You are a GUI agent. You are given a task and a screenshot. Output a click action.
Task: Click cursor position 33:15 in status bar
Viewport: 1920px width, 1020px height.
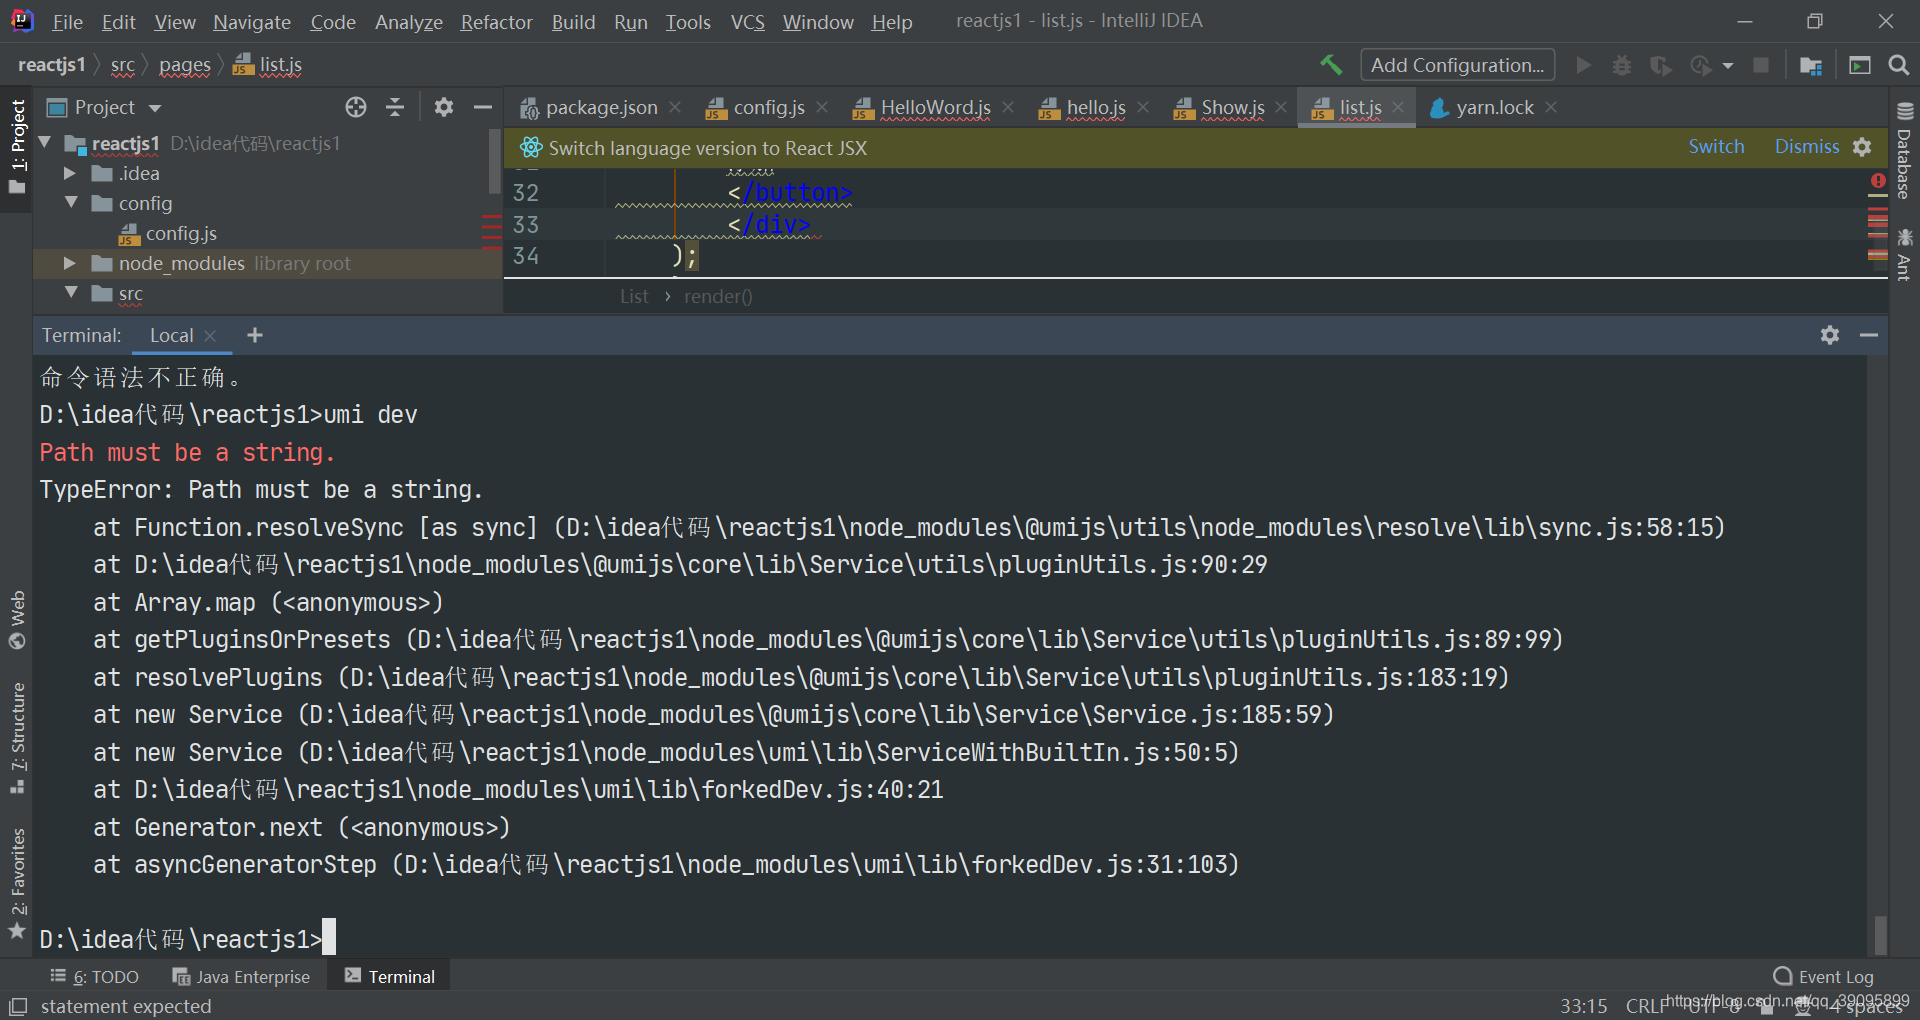(x=1584, y=1006)
